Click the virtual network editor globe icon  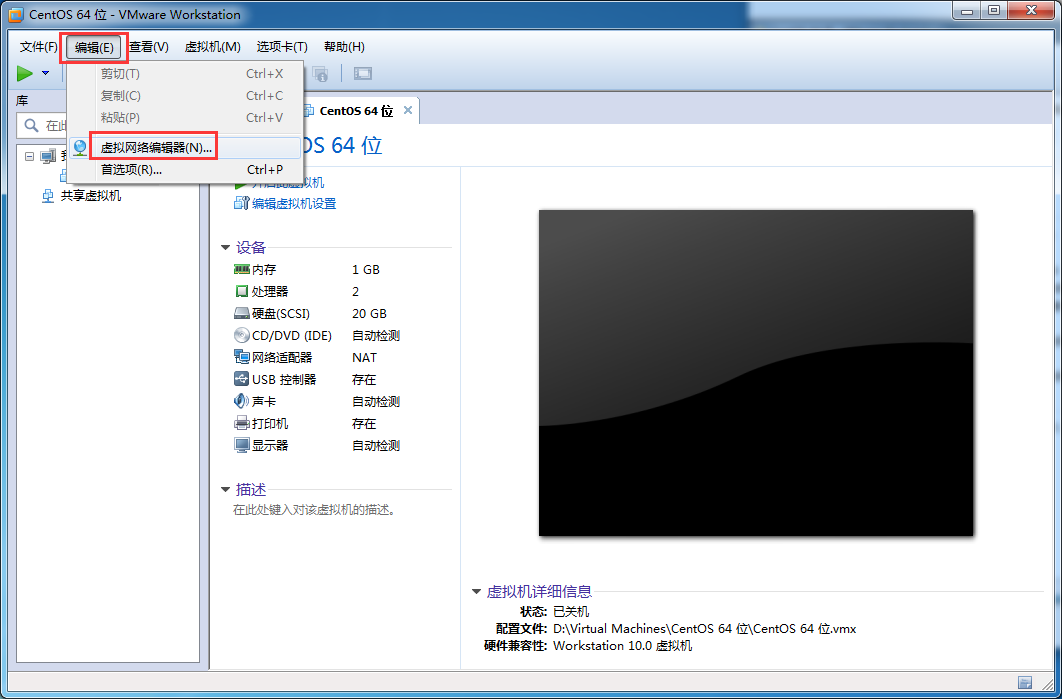[x=81, y=148]
